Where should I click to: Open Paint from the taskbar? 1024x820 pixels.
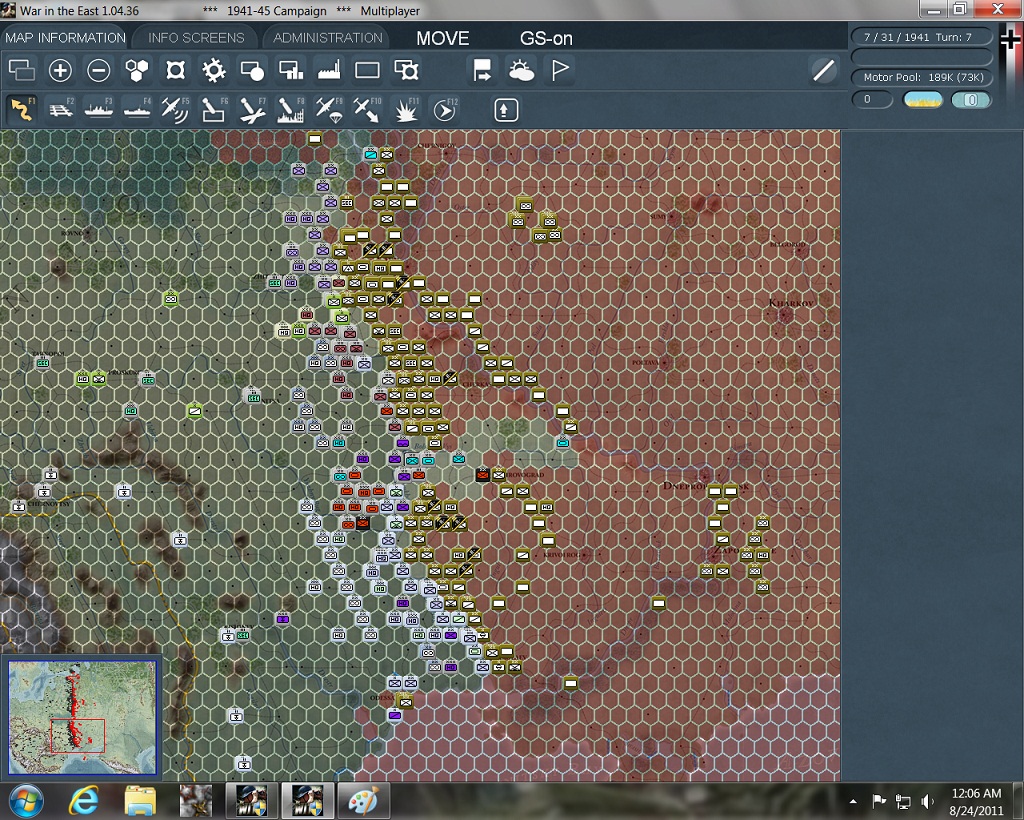tap(363, 800)
